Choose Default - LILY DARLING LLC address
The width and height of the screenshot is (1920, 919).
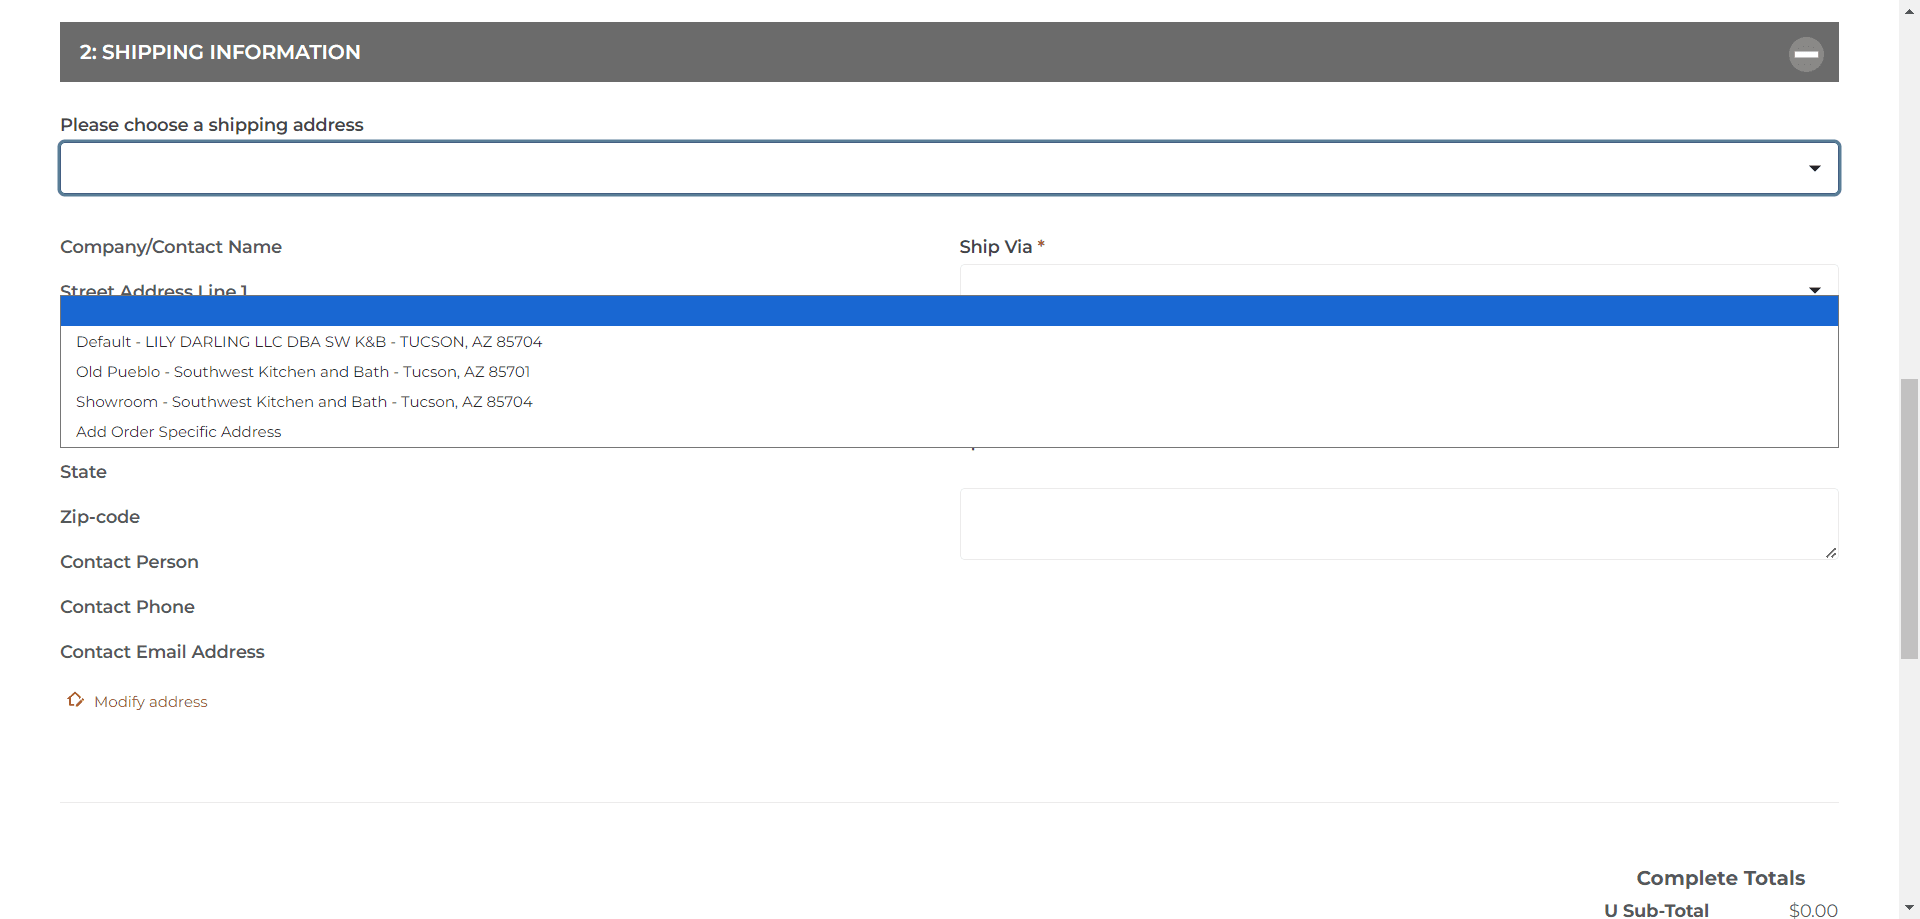pos(949,342)
